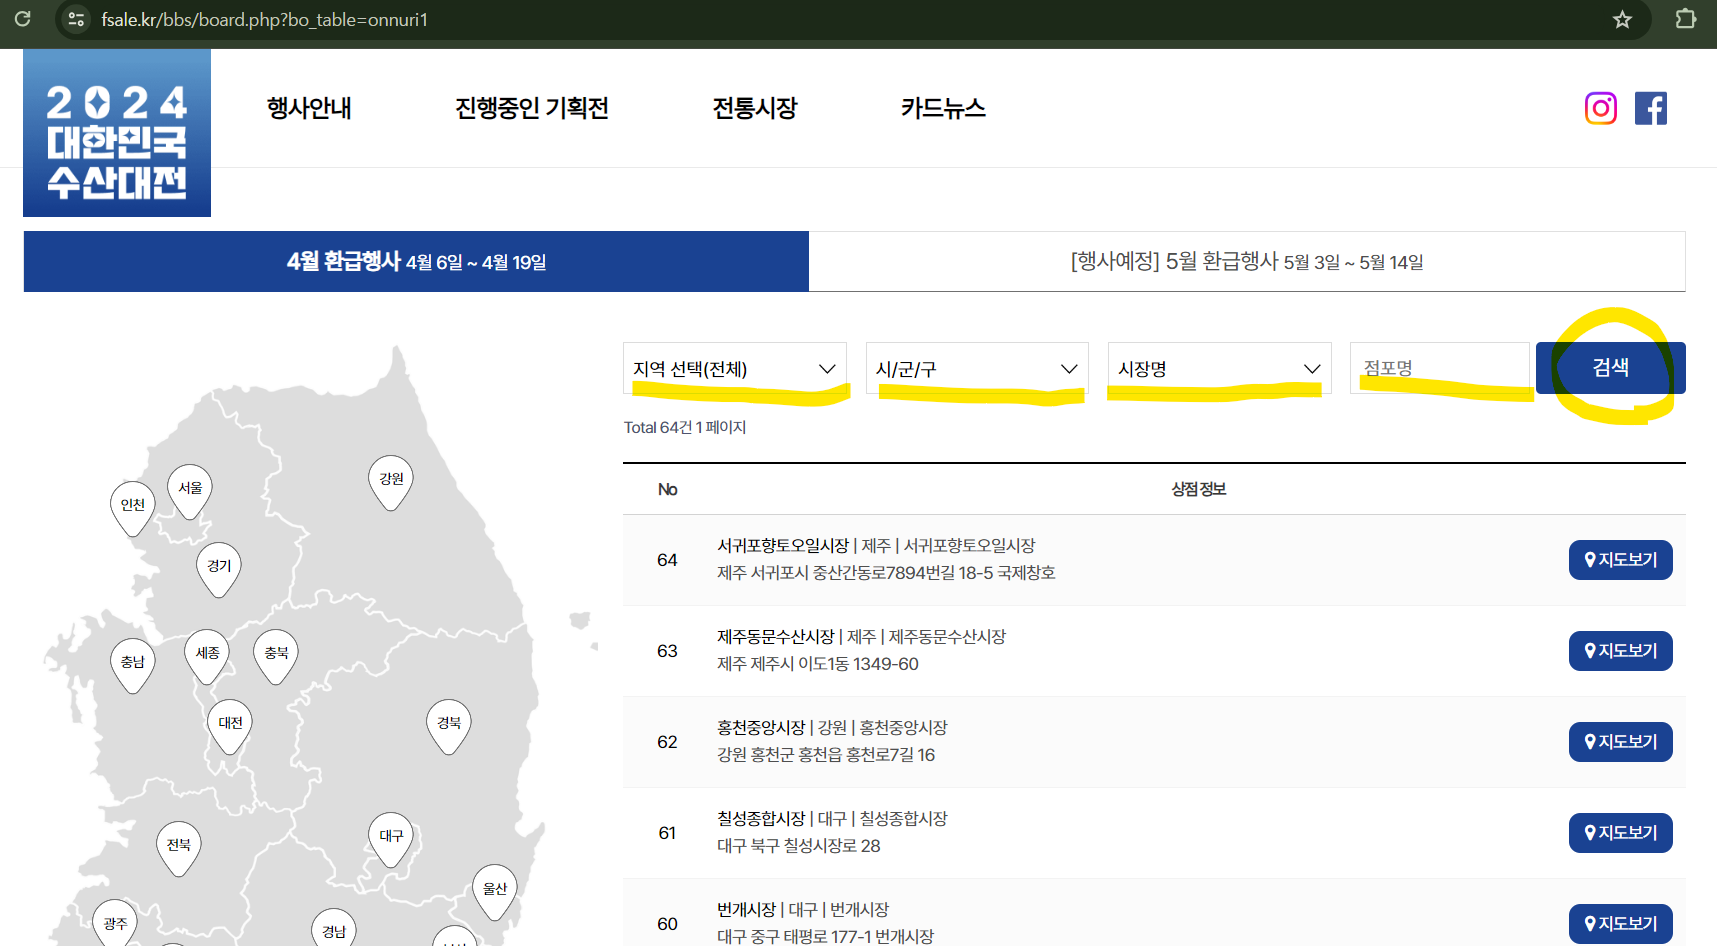Open the Instagram icon in the header
Screen dimensions: 1717x946
click(1601, 108)
